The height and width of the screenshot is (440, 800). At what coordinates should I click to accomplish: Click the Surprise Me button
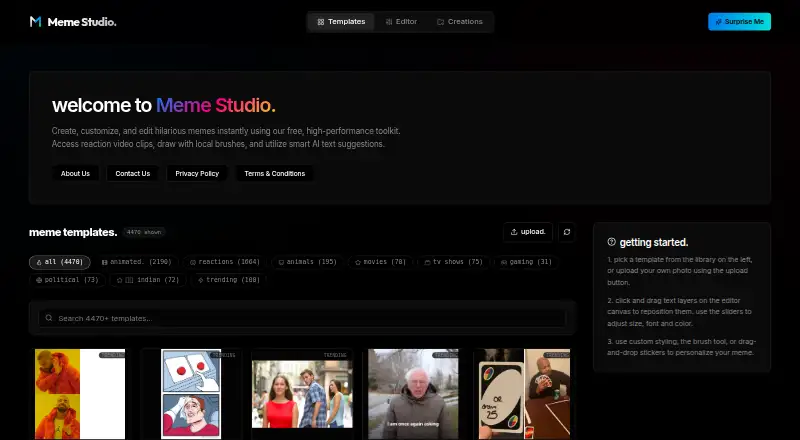739,22
